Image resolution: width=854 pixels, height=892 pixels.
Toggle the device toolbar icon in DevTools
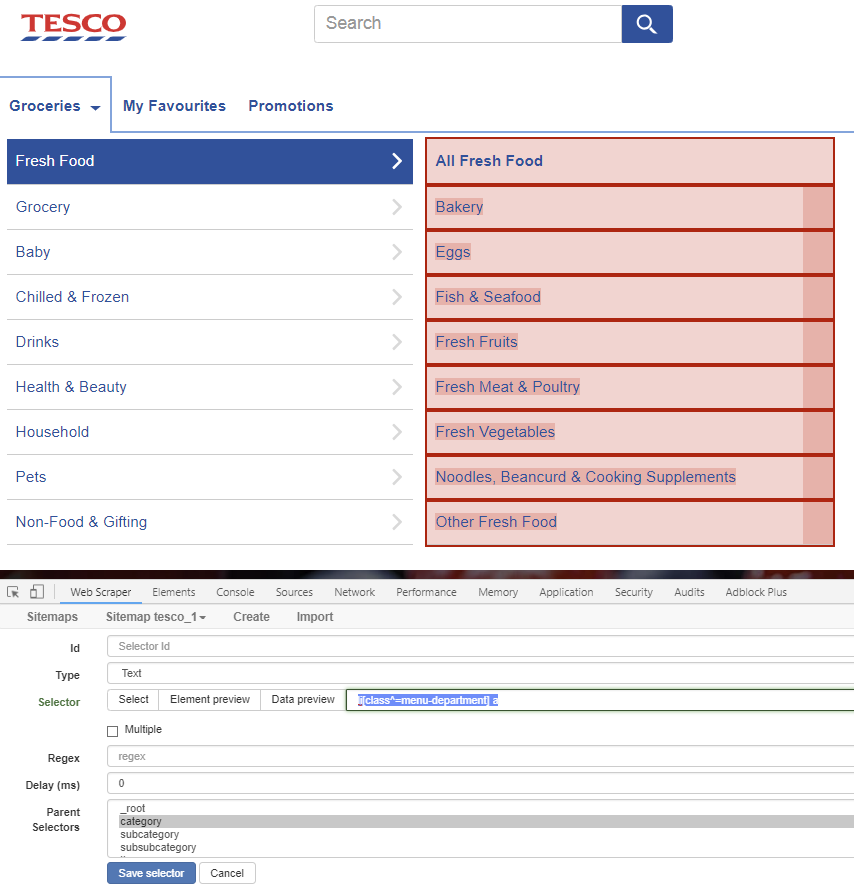tap(36, 592)
